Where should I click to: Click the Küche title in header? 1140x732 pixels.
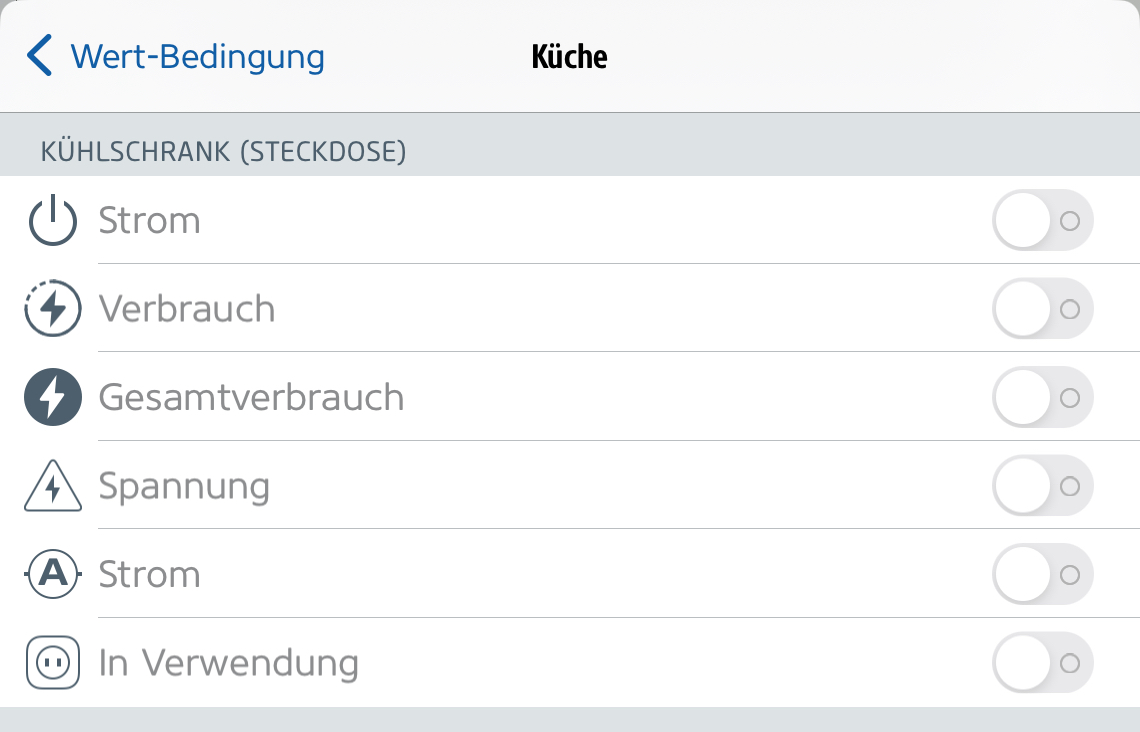pos(569,56)
